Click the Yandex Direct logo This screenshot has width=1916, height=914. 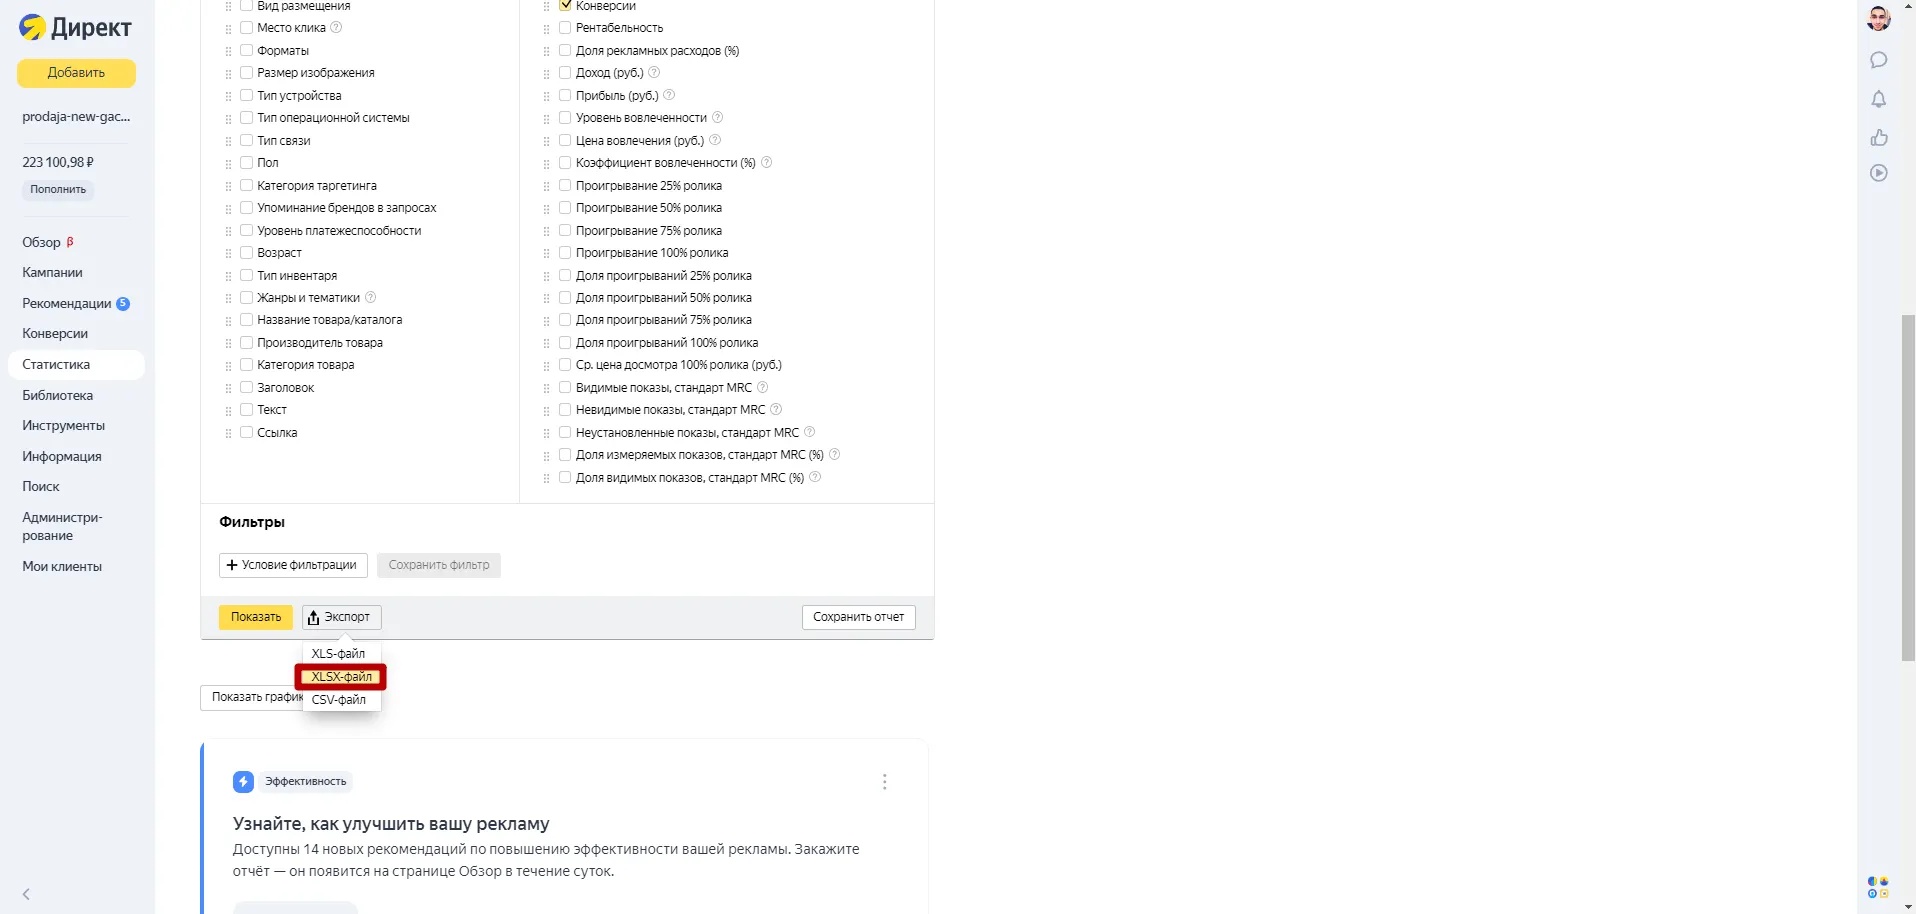tap(75, 27)
